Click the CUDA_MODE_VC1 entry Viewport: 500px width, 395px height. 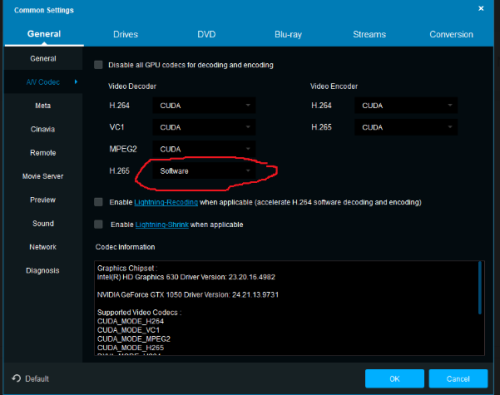[128, 330]
